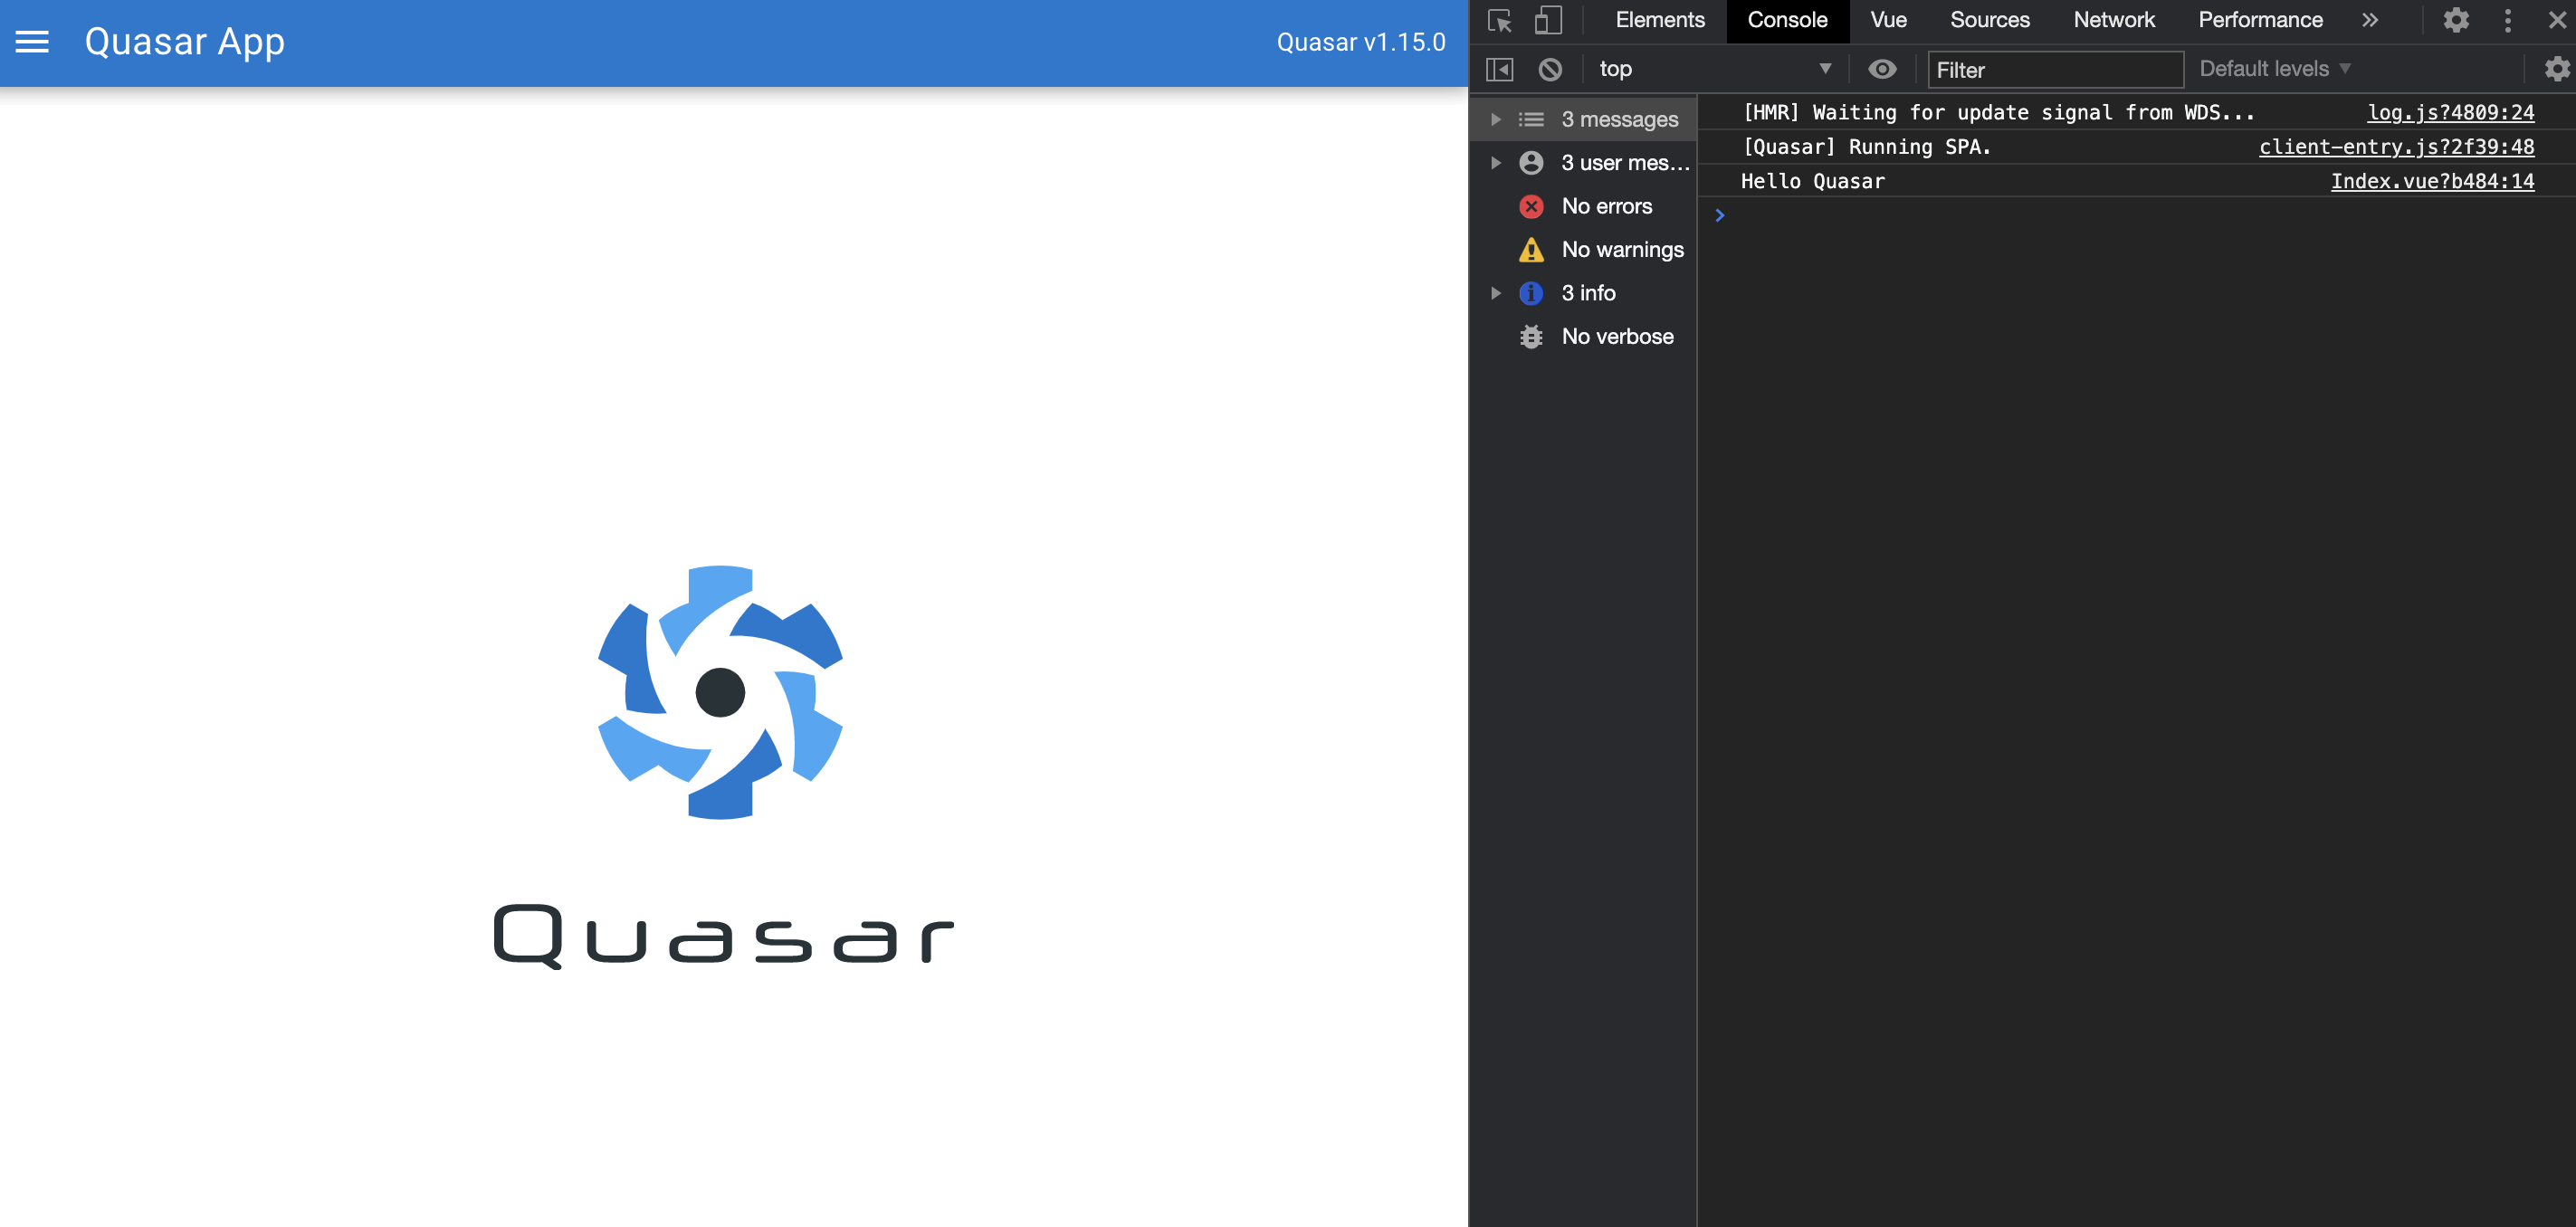Switch to the Elements tab

pos(1659,20)
